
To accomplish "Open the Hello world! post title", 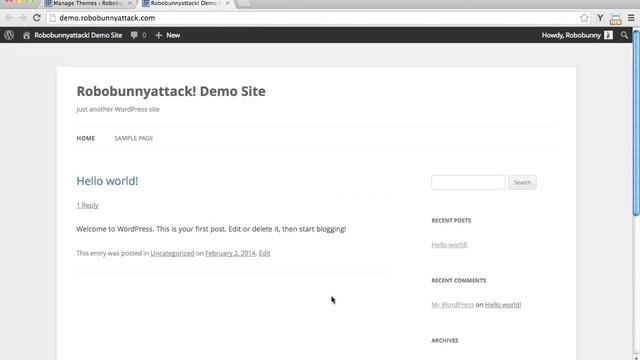I will point(107,181).
